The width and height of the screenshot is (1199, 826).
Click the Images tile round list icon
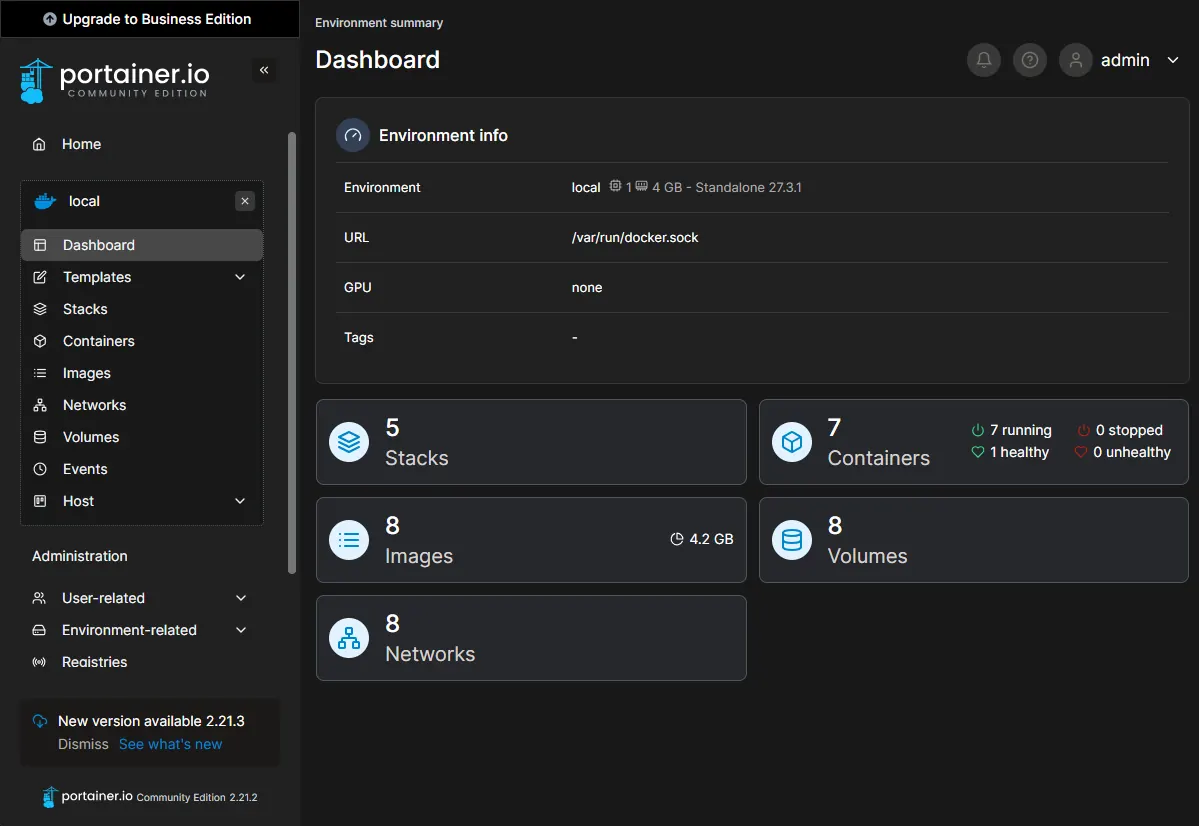349,540
